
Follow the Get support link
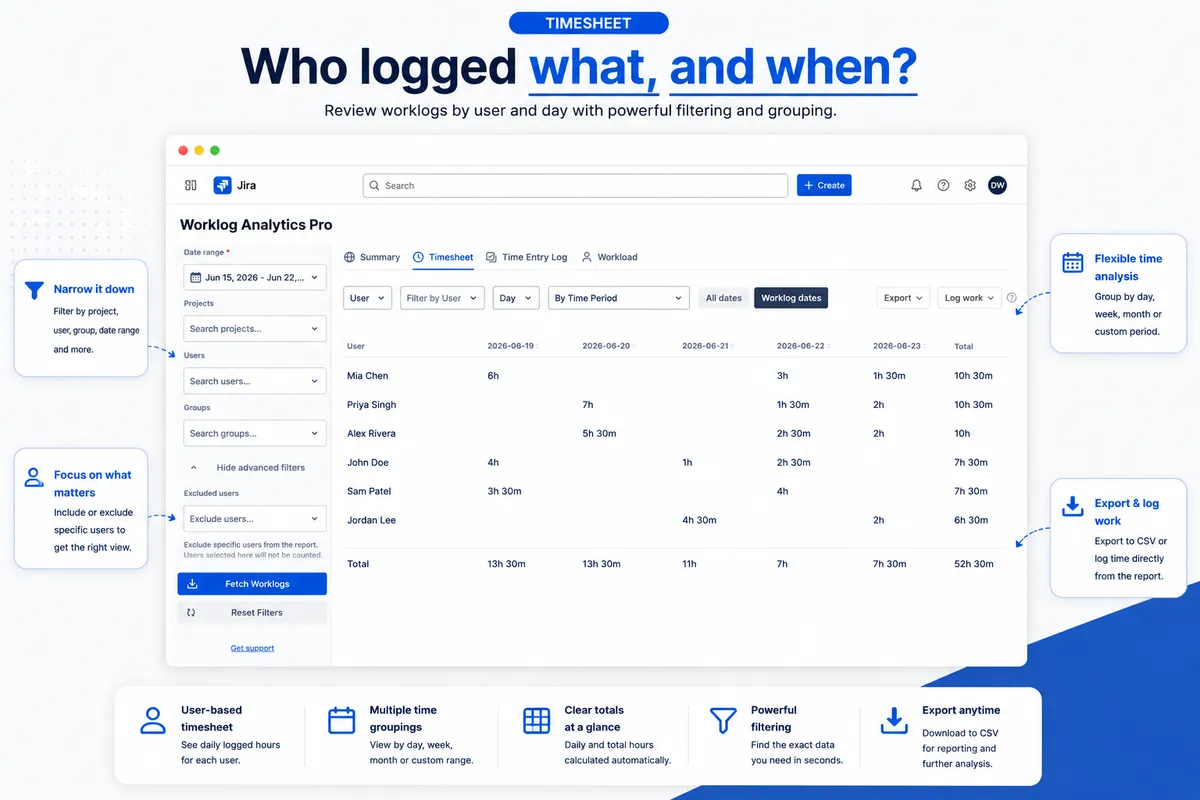(x=252, y=648)
